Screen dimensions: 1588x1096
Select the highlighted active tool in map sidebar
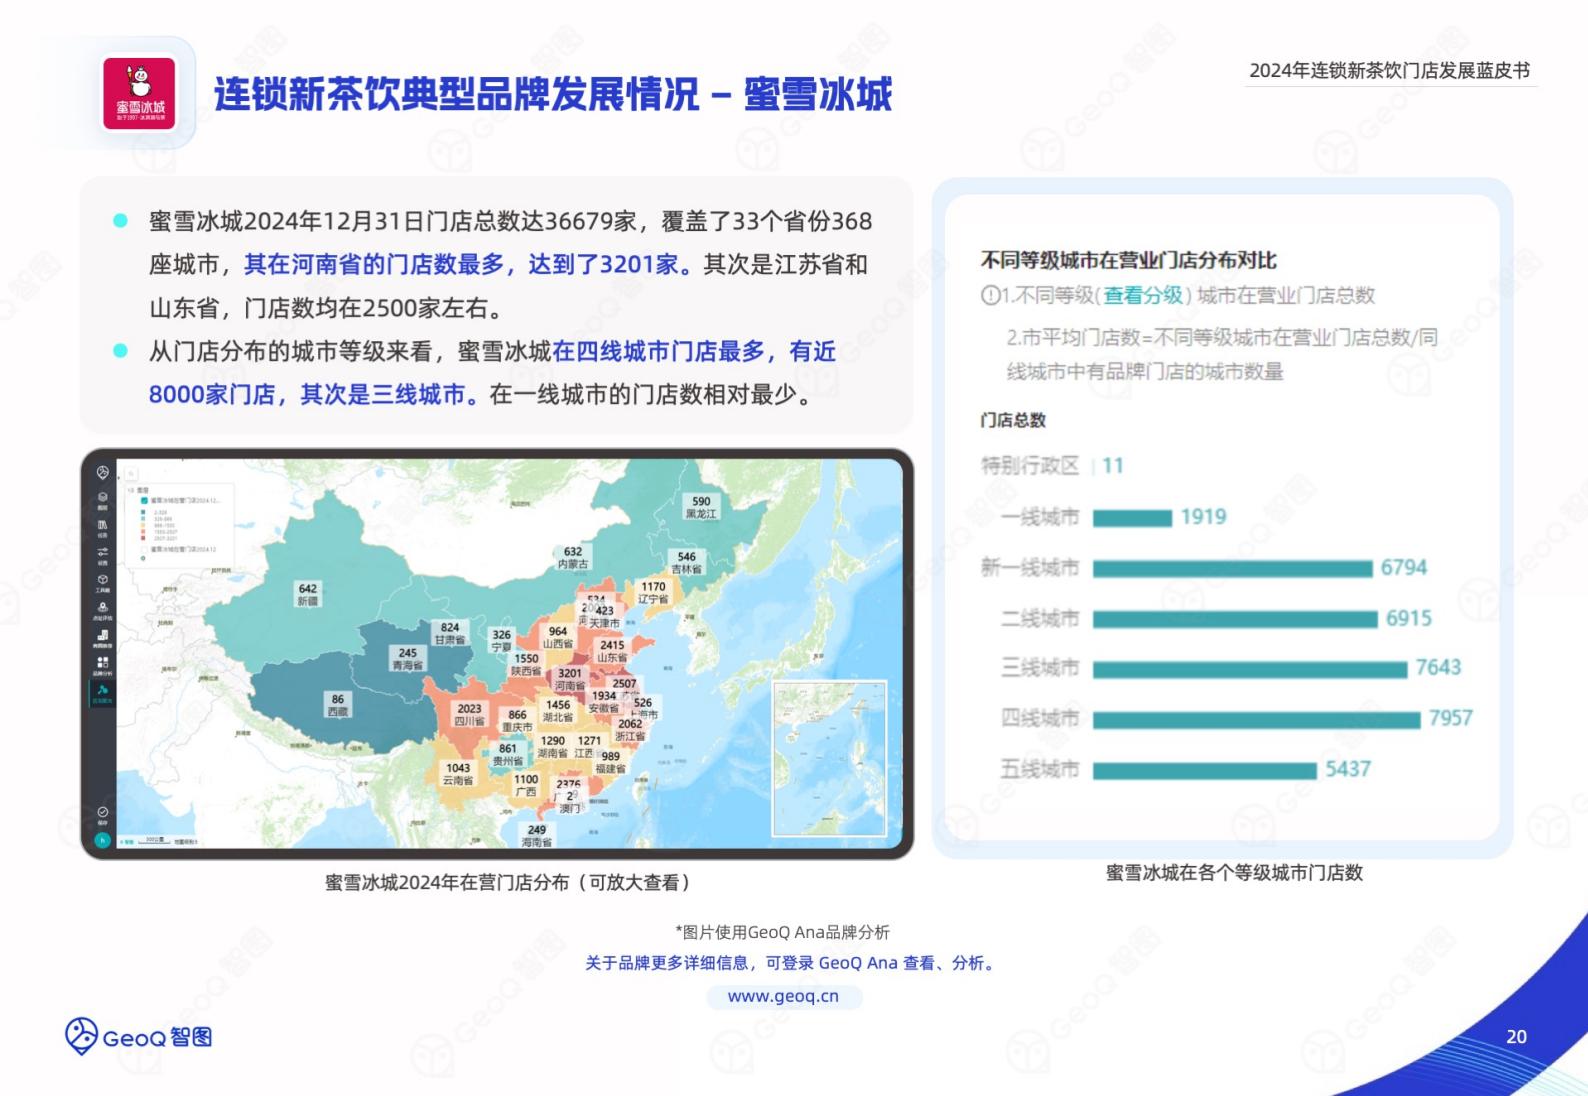point(103,694)
